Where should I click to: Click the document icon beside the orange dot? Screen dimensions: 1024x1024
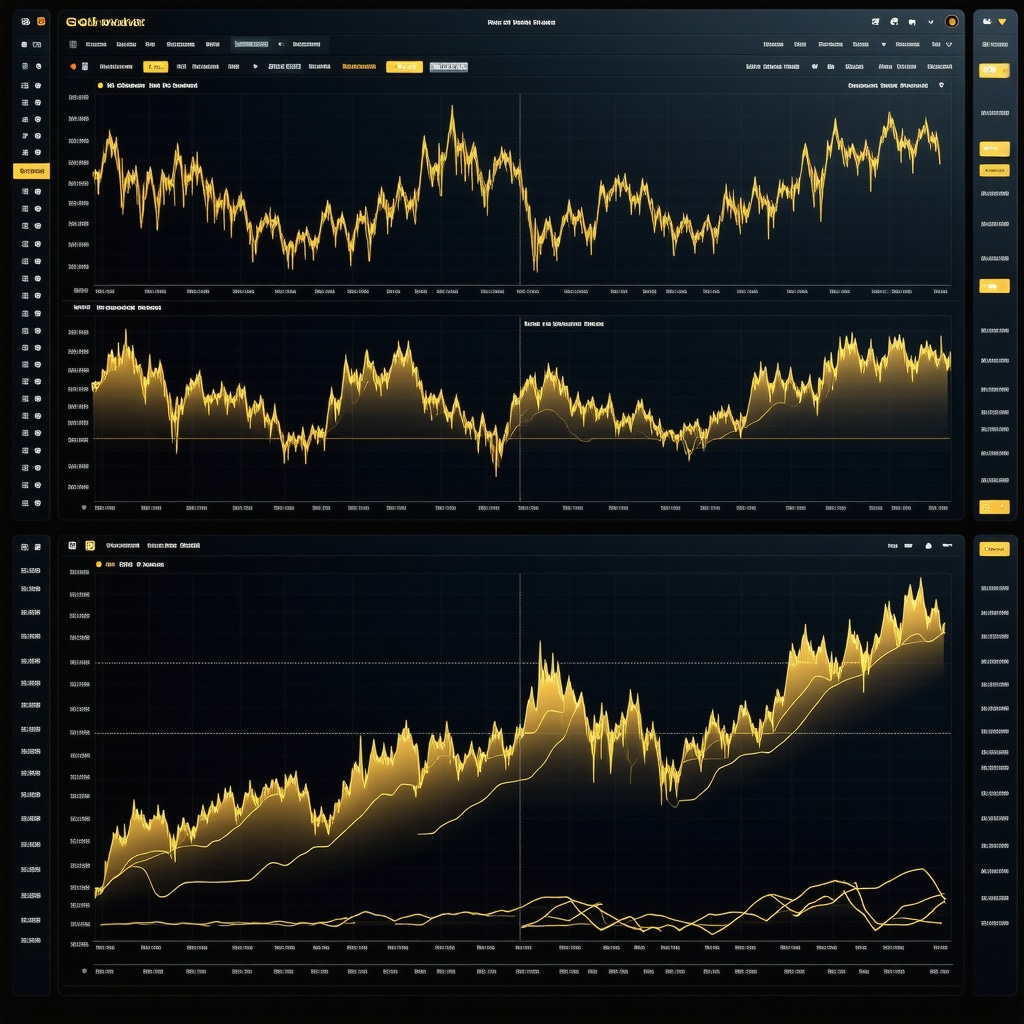pos(85,67)
